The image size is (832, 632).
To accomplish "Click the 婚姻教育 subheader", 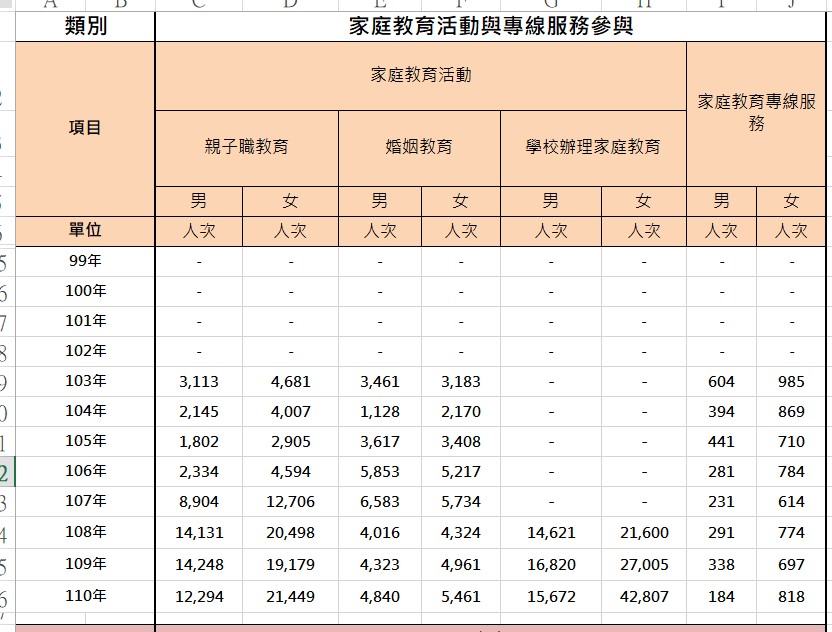I will coord(419,148).
